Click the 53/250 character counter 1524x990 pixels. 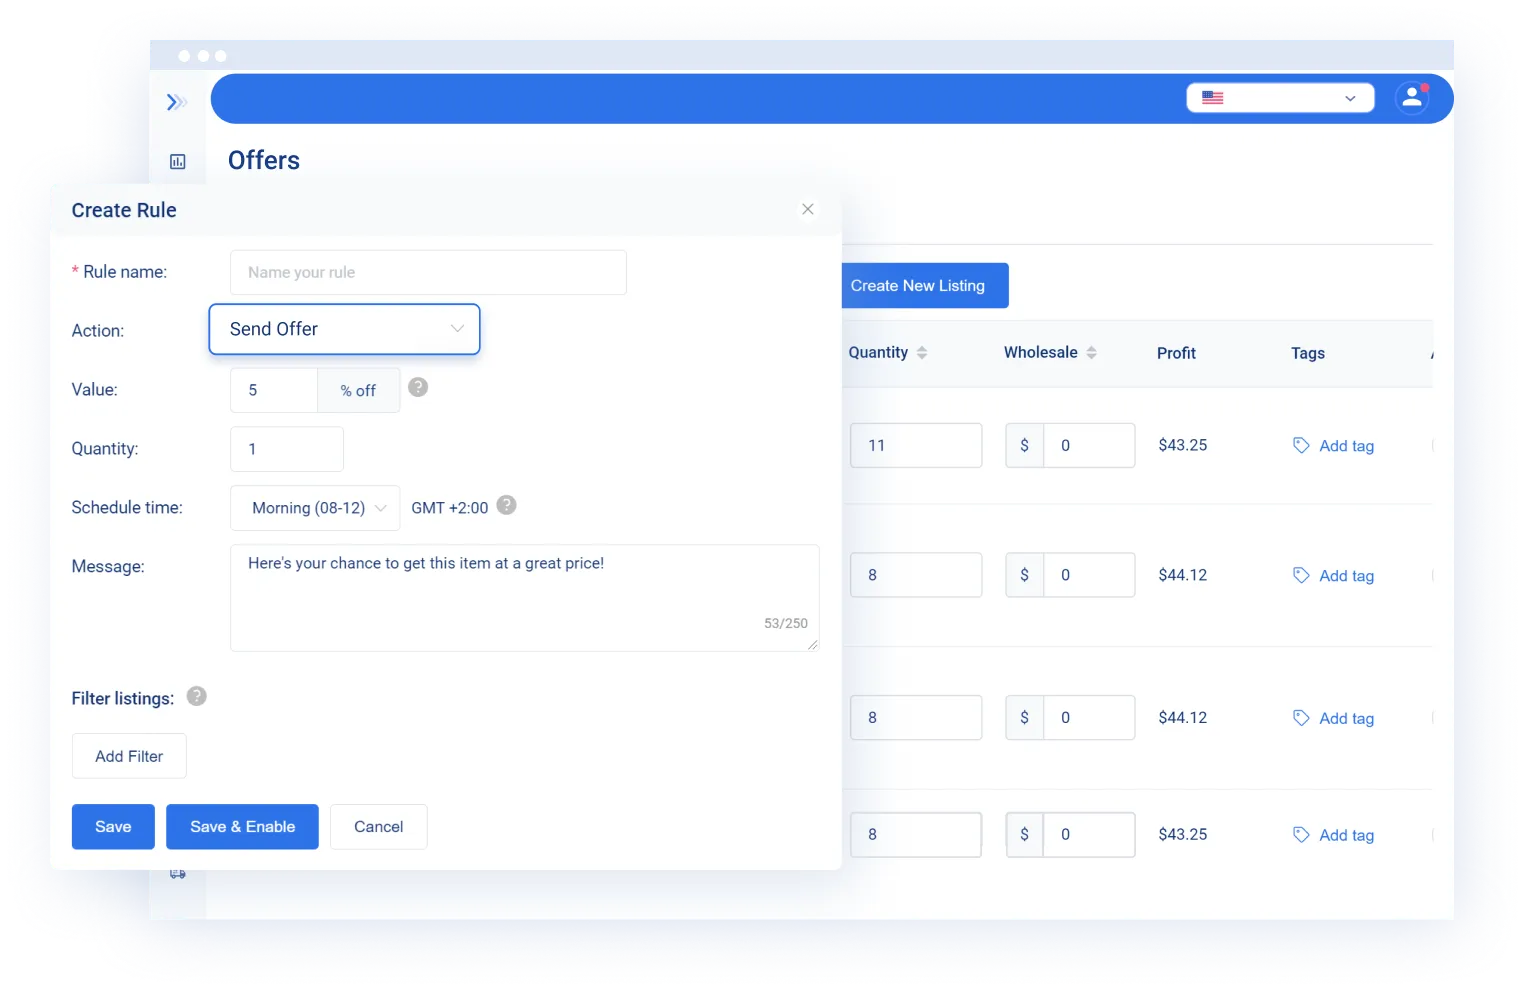pyautogui.click(x=786, y=623)
